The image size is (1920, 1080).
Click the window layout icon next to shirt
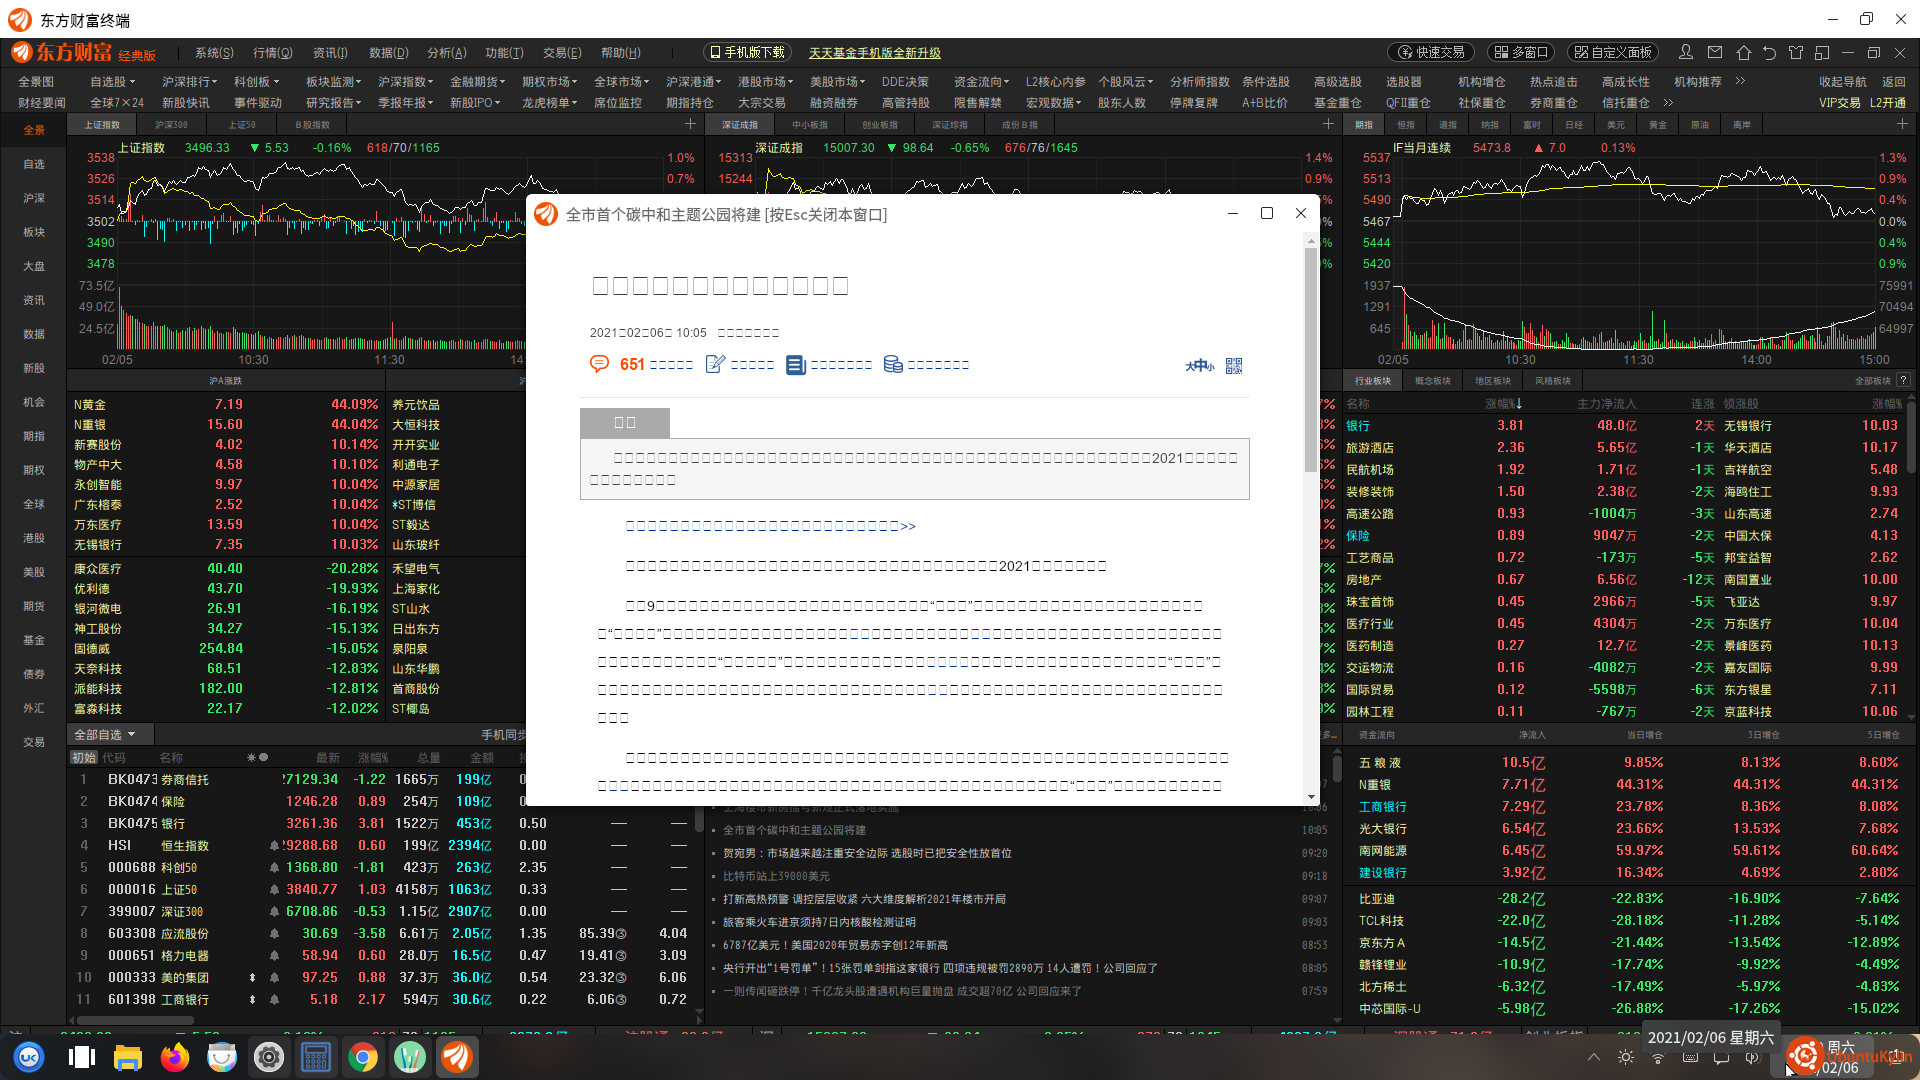(x=1822, y=52)
